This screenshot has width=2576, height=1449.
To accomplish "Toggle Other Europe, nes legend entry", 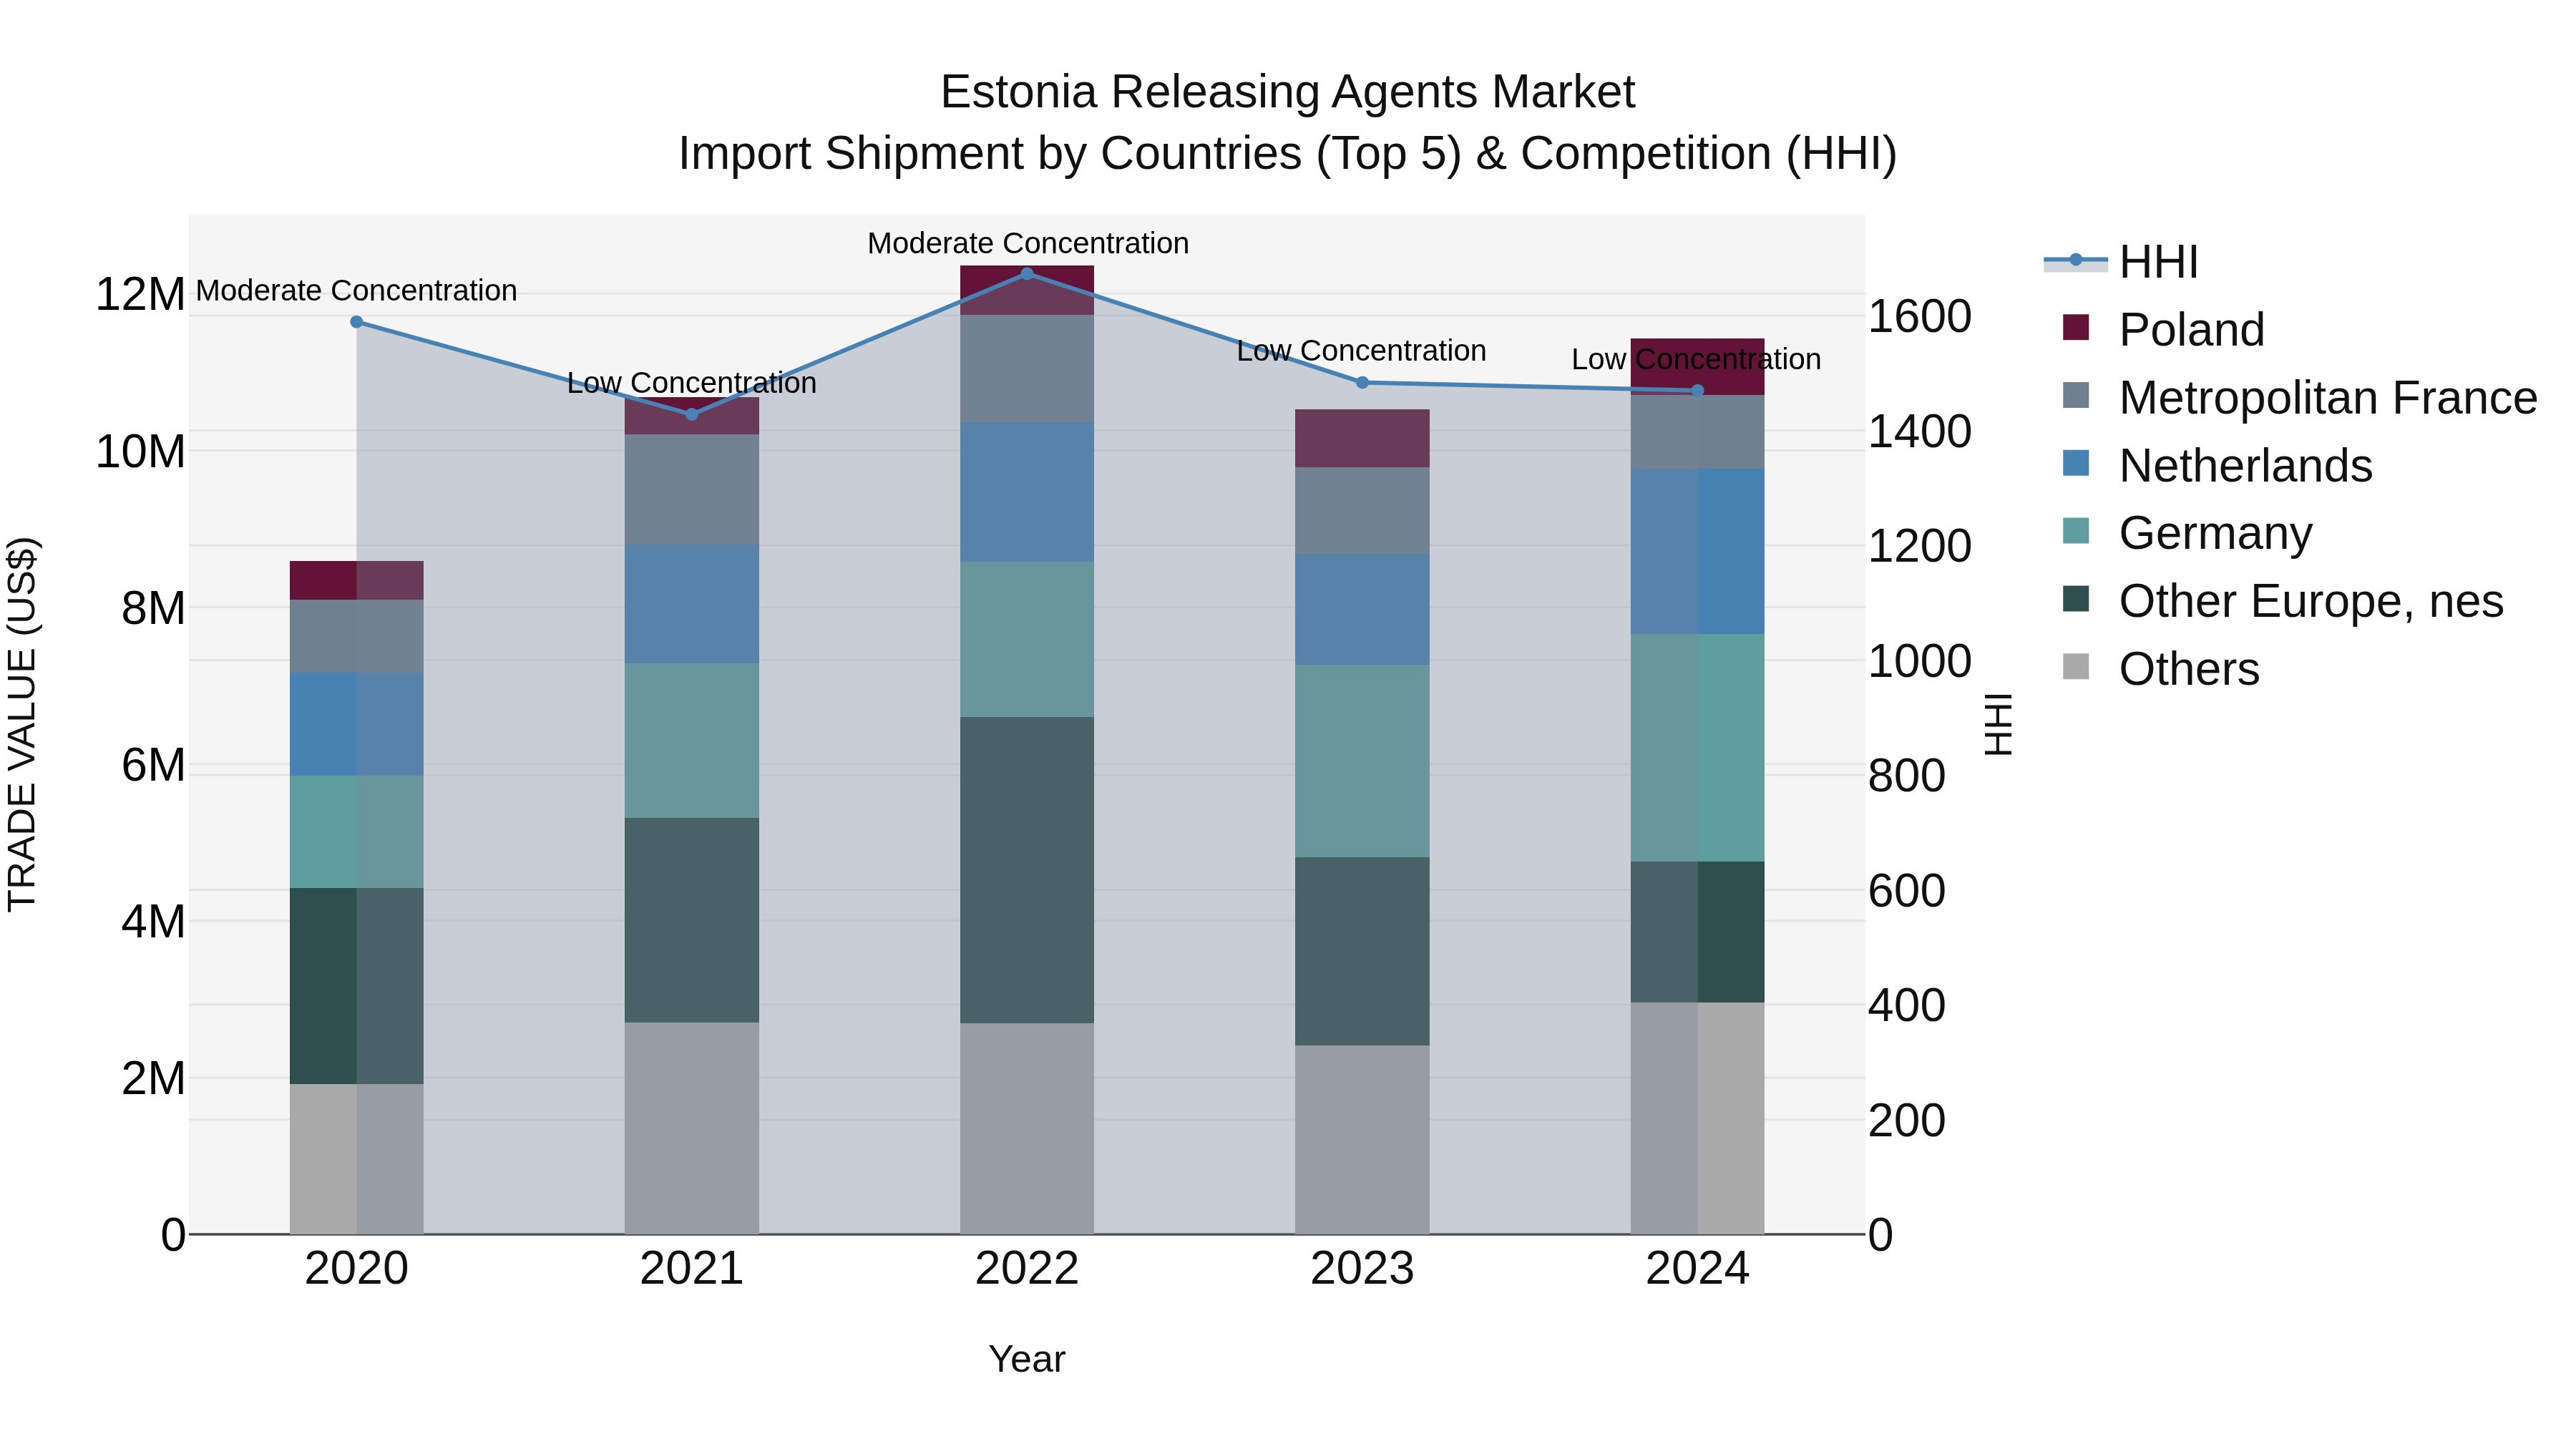I will point(2283,601).
